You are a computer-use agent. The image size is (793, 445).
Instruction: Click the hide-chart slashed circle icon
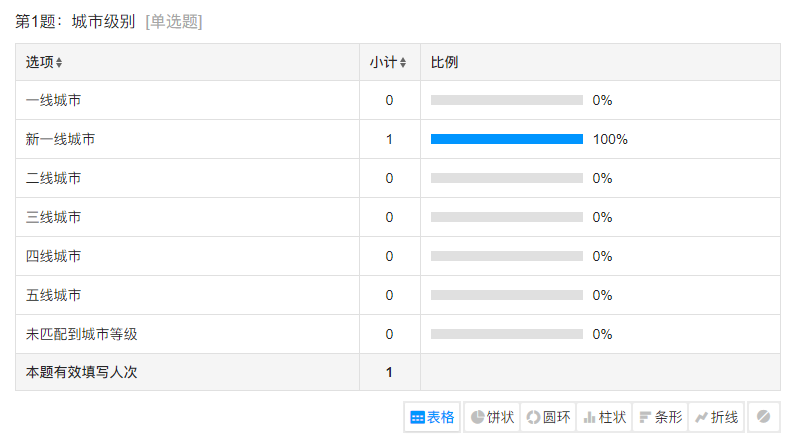764,417
